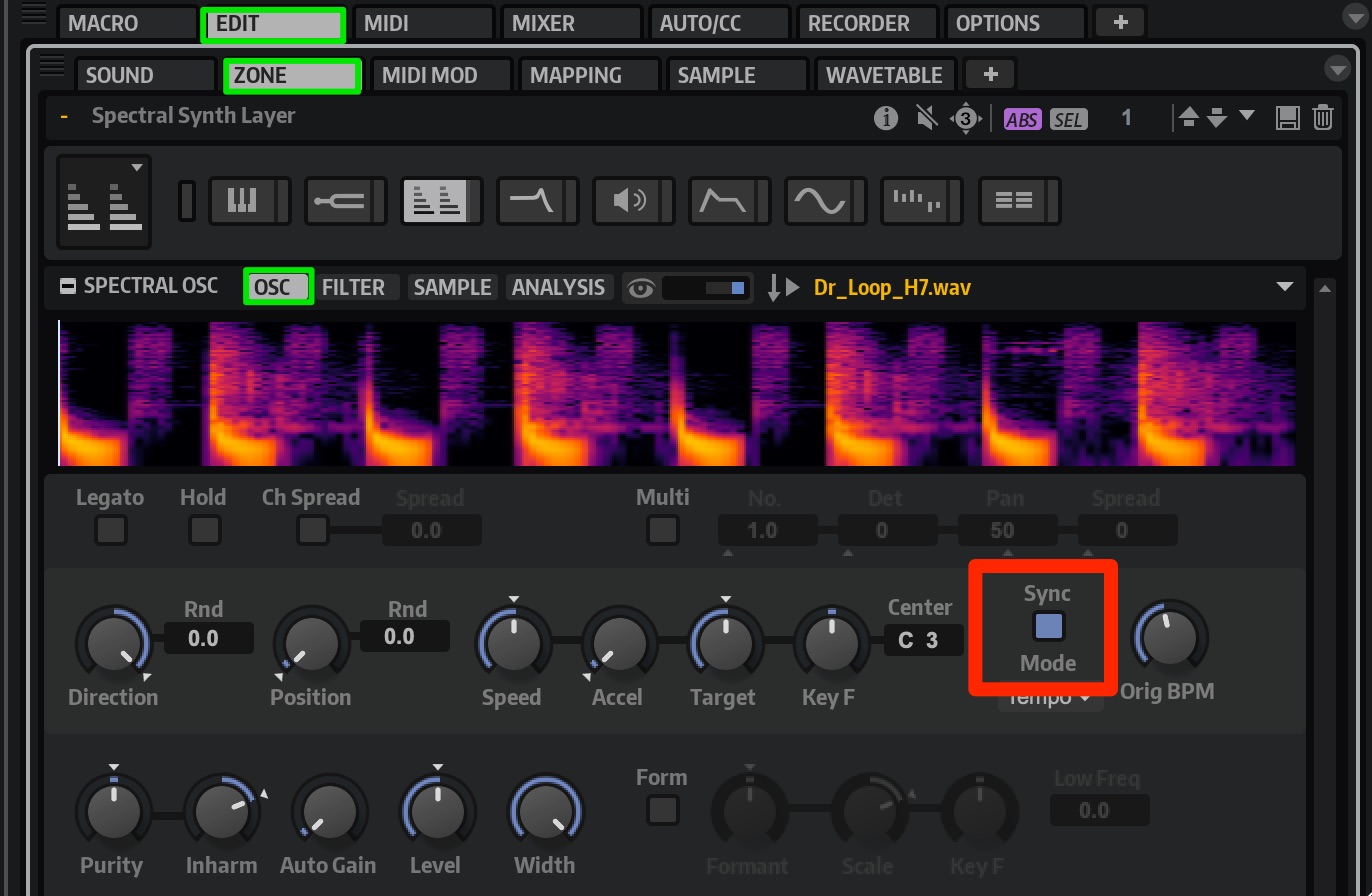Click the circled 3 target icon
This screenshot has height=896, width=1372.
[x=965, y=118]
